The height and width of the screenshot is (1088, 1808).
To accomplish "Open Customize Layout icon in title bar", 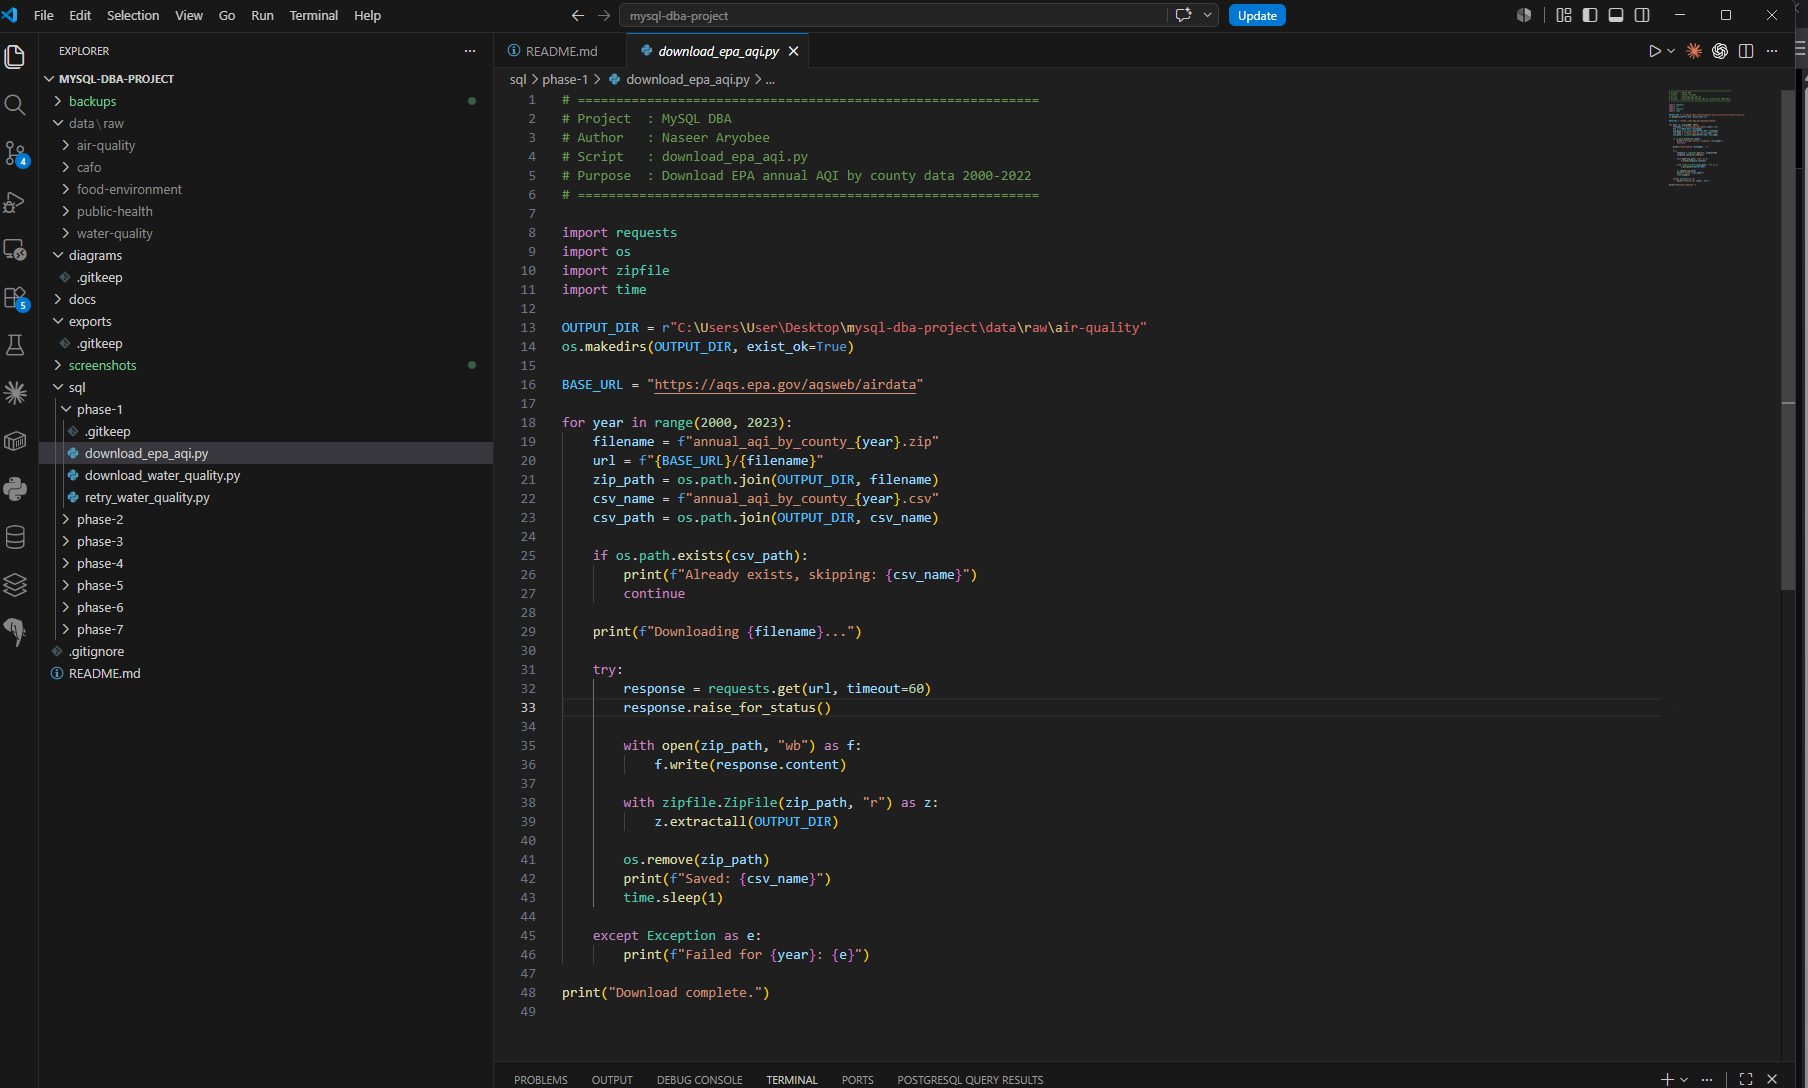I will click(1564, 15).
